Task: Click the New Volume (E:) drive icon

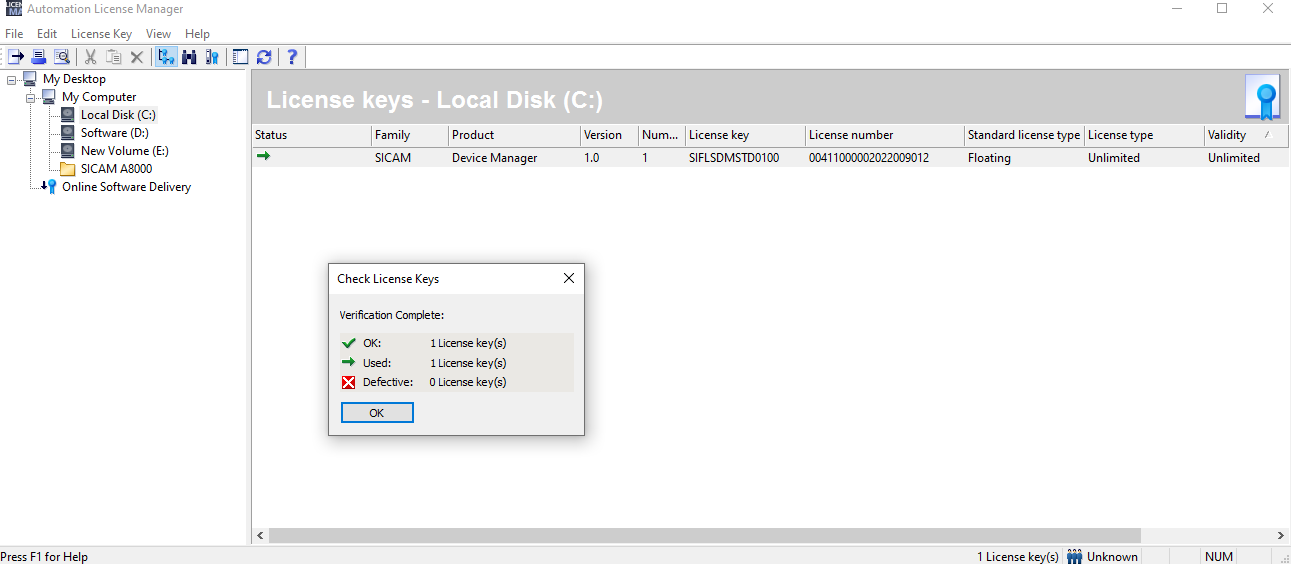Action: [x=68, y=151]
